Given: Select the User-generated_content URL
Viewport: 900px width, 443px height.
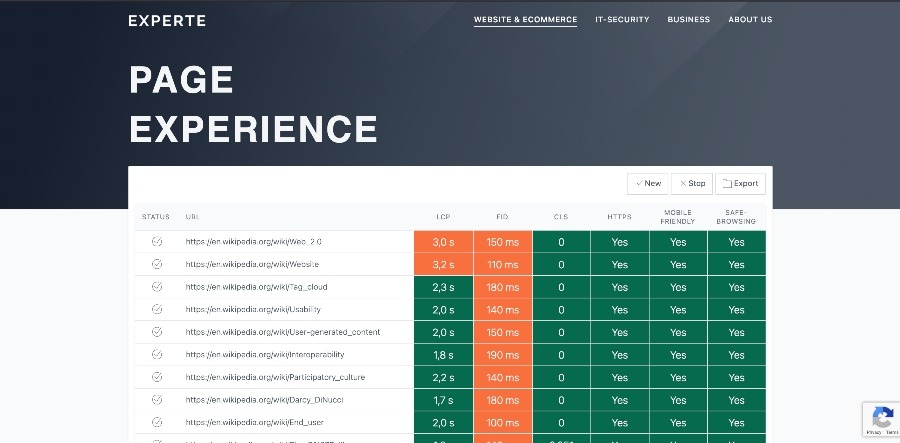Looking at the screenshot, I should coord(282,332).
